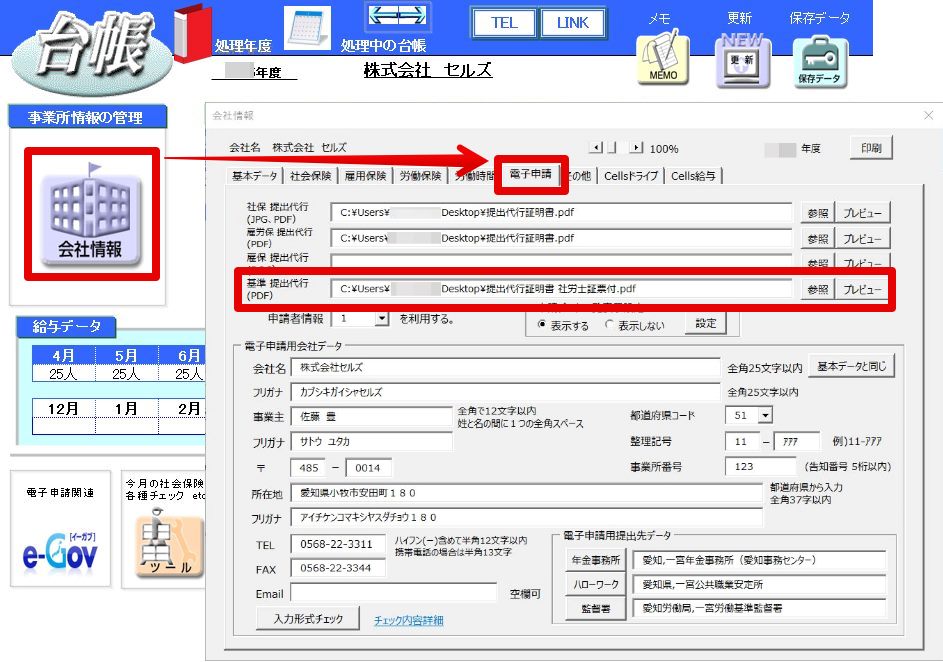Click the FAX number field
The width and height of the screenshot is (943, 662).
click(x=338, y=568)
